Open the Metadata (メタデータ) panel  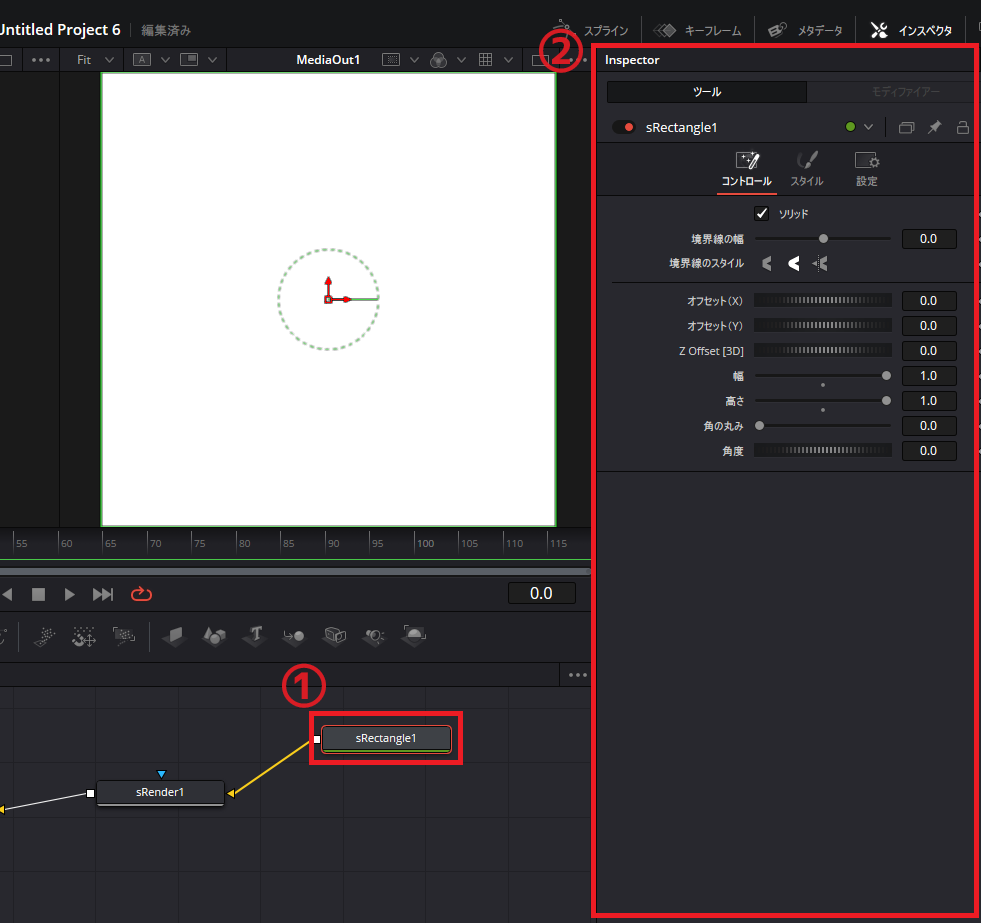click(806, 30)
